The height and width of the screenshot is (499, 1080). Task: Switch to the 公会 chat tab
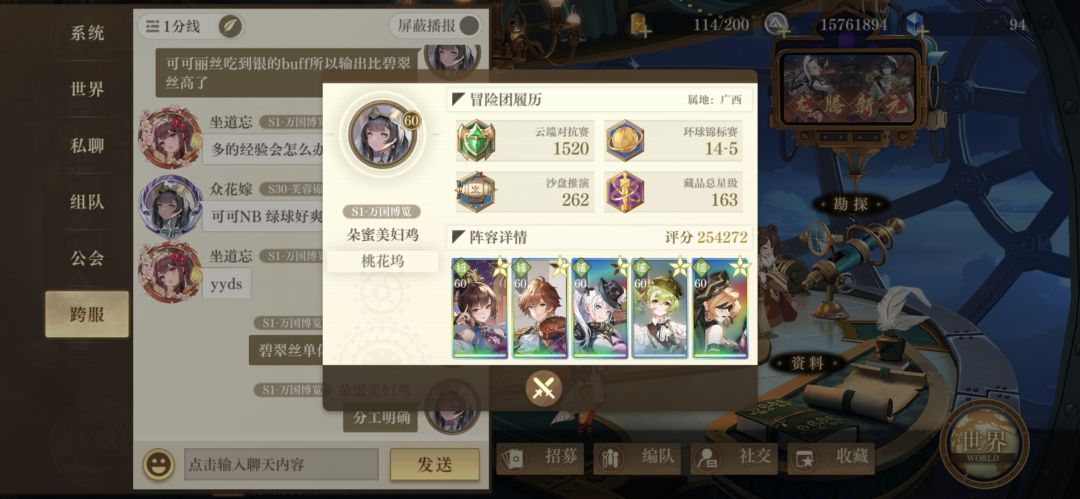tap(87, 258)
